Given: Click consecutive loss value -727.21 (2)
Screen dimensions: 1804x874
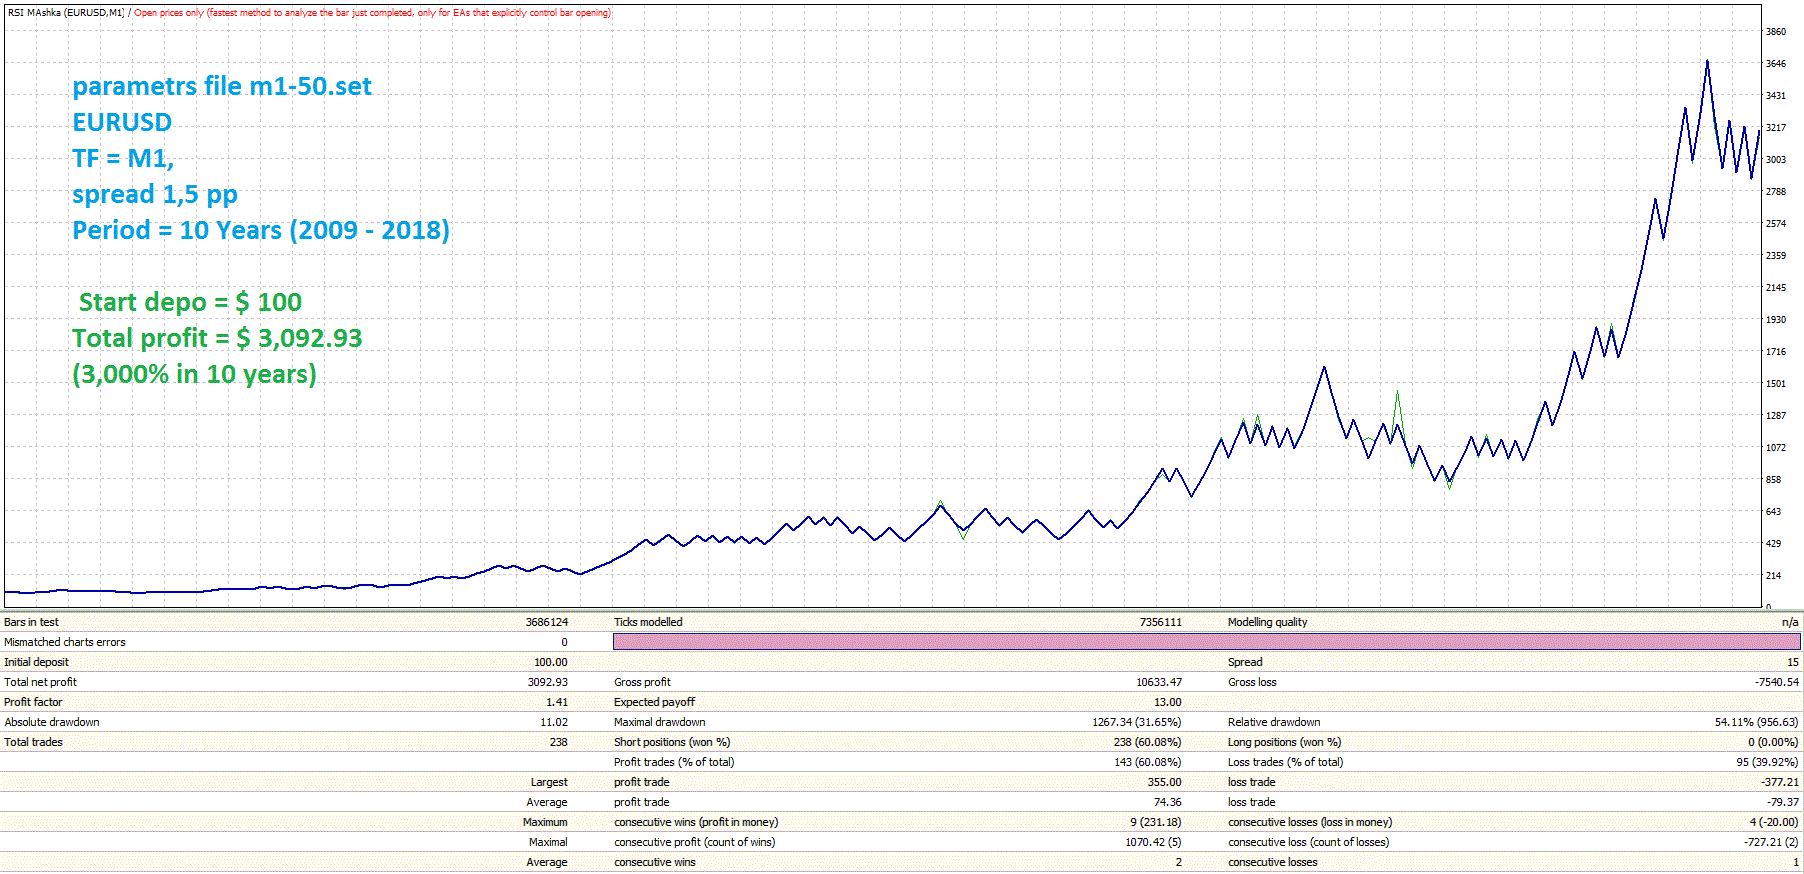Looking at the screenshot, I should 1771,842.
